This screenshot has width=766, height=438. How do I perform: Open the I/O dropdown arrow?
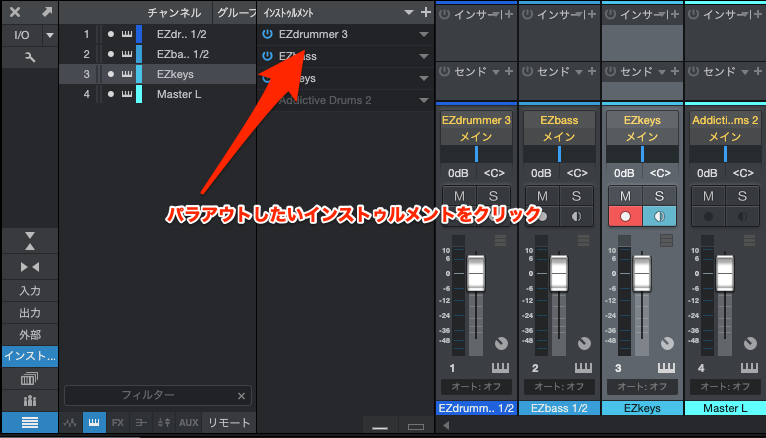(48, 35)
